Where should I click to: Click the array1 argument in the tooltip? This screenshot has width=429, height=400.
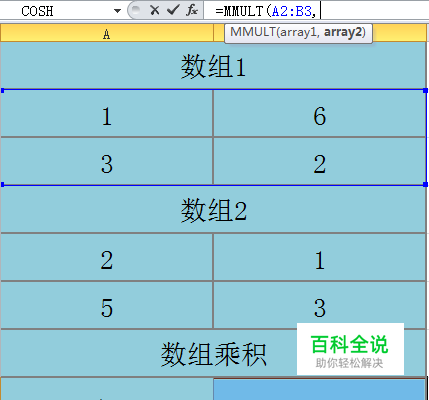(299, 32)
